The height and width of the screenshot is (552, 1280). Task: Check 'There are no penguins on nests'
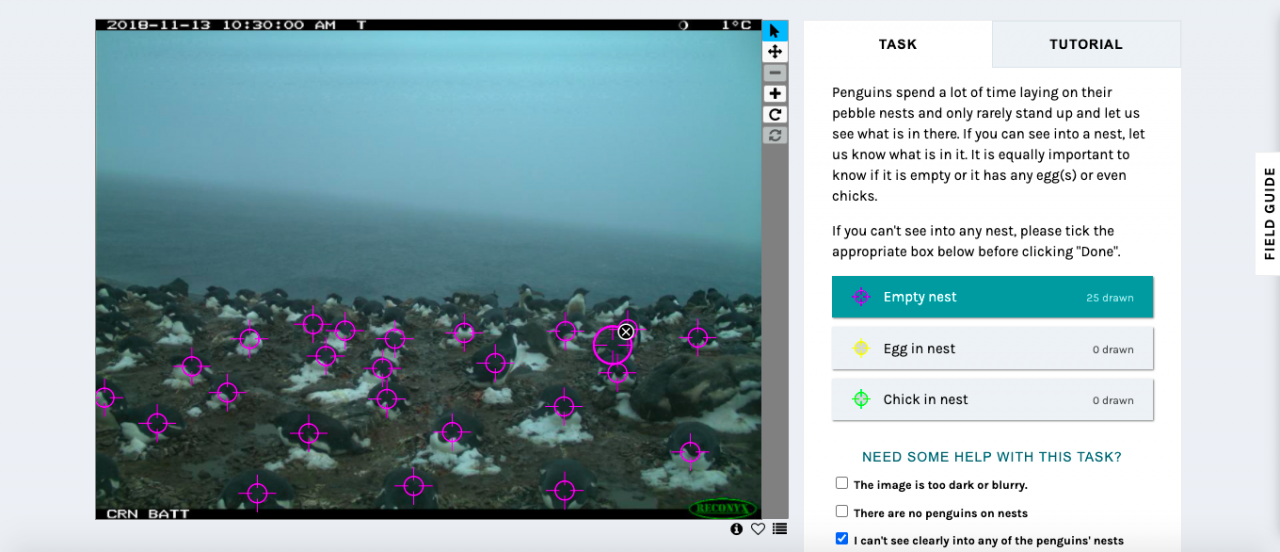click(x=842, y=511)
